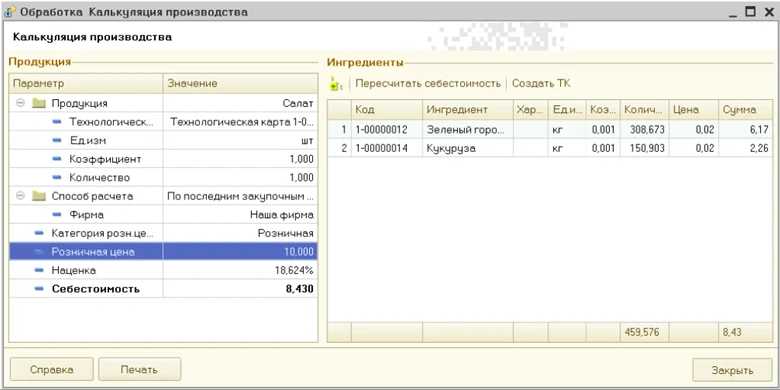The width and height of the screenshot is (780, 390).
Task: Click the Печать button
Action: (x=139, y=370)
